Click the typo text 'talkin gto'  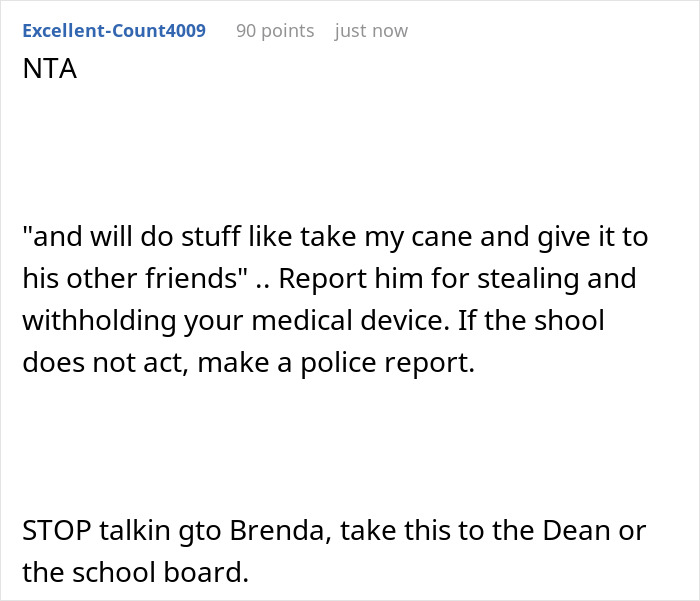[161, 531]
